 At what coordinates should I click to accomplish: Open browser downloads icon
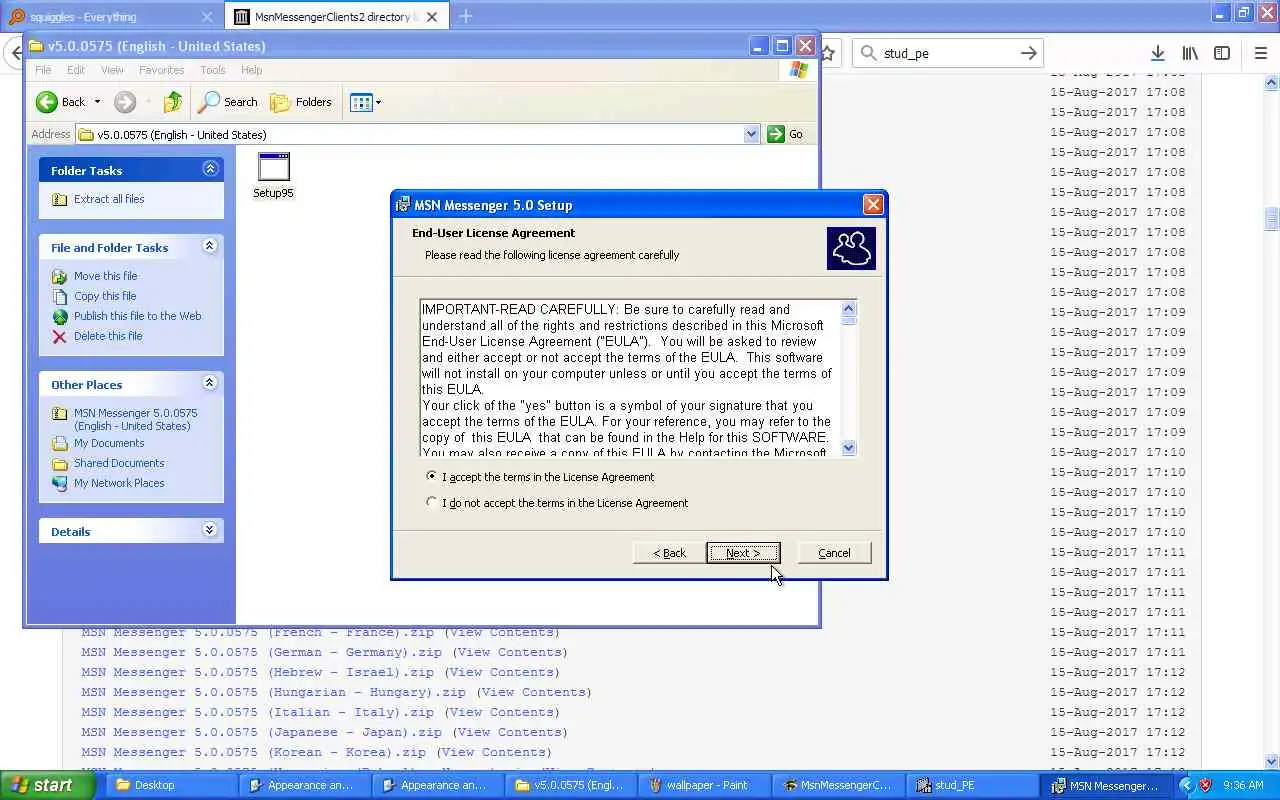[1157, 53]
